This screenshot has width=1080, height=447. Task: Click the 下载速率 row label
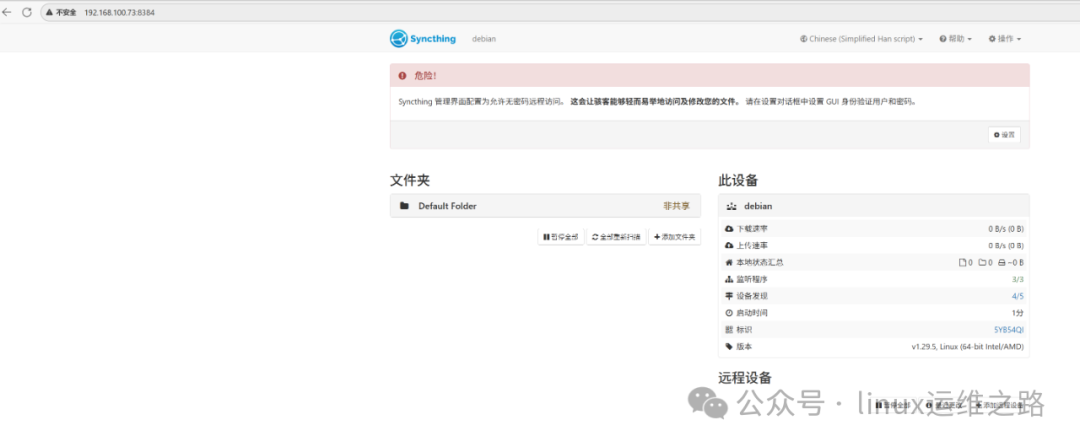(x=752, y=229)
